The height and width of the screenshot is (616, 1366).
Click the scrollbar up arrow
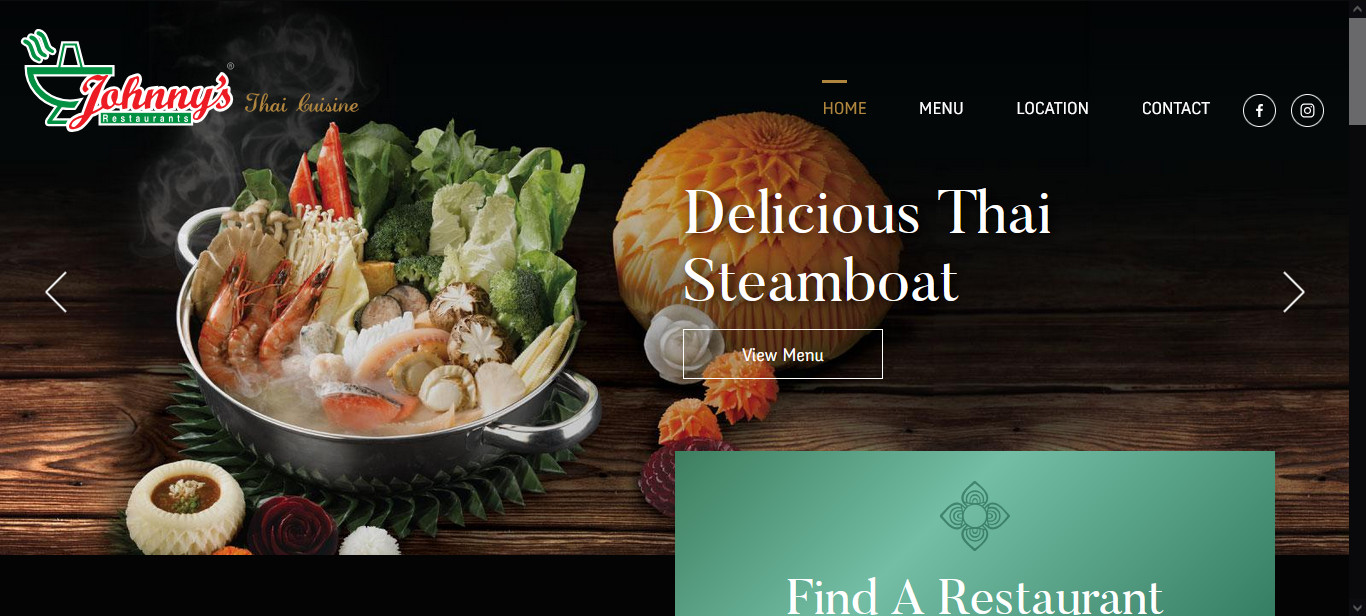(1357, 8)
